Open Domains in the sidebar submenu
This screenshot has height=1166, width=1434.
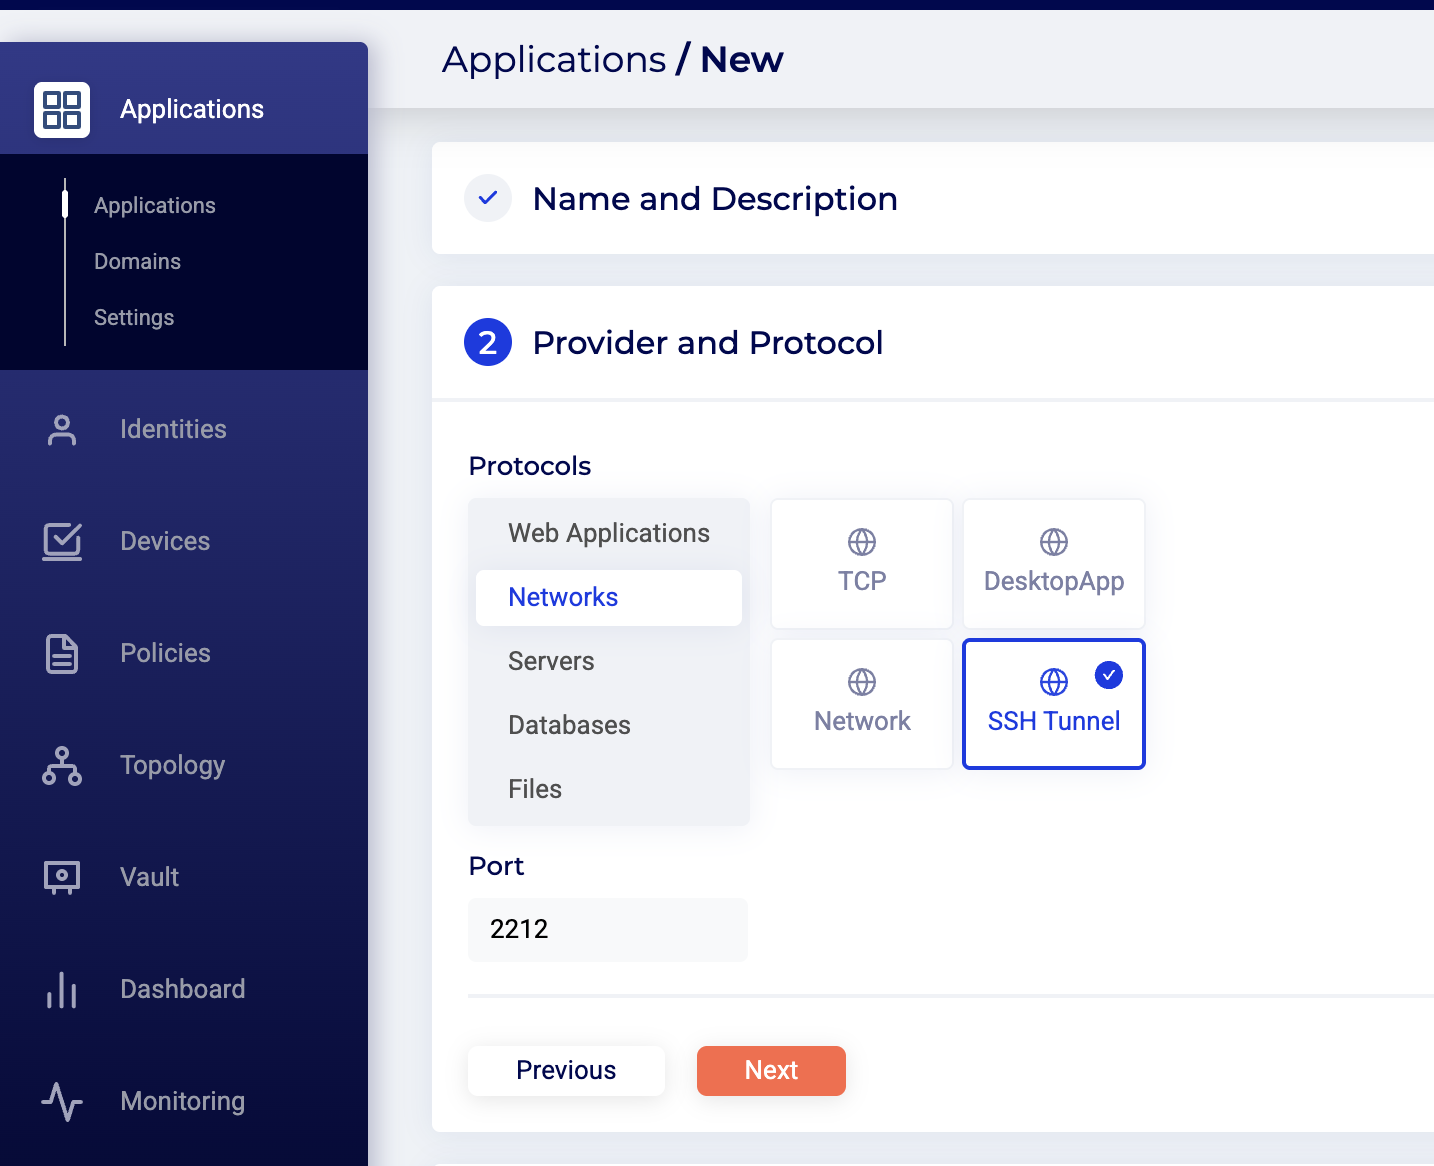137,262
